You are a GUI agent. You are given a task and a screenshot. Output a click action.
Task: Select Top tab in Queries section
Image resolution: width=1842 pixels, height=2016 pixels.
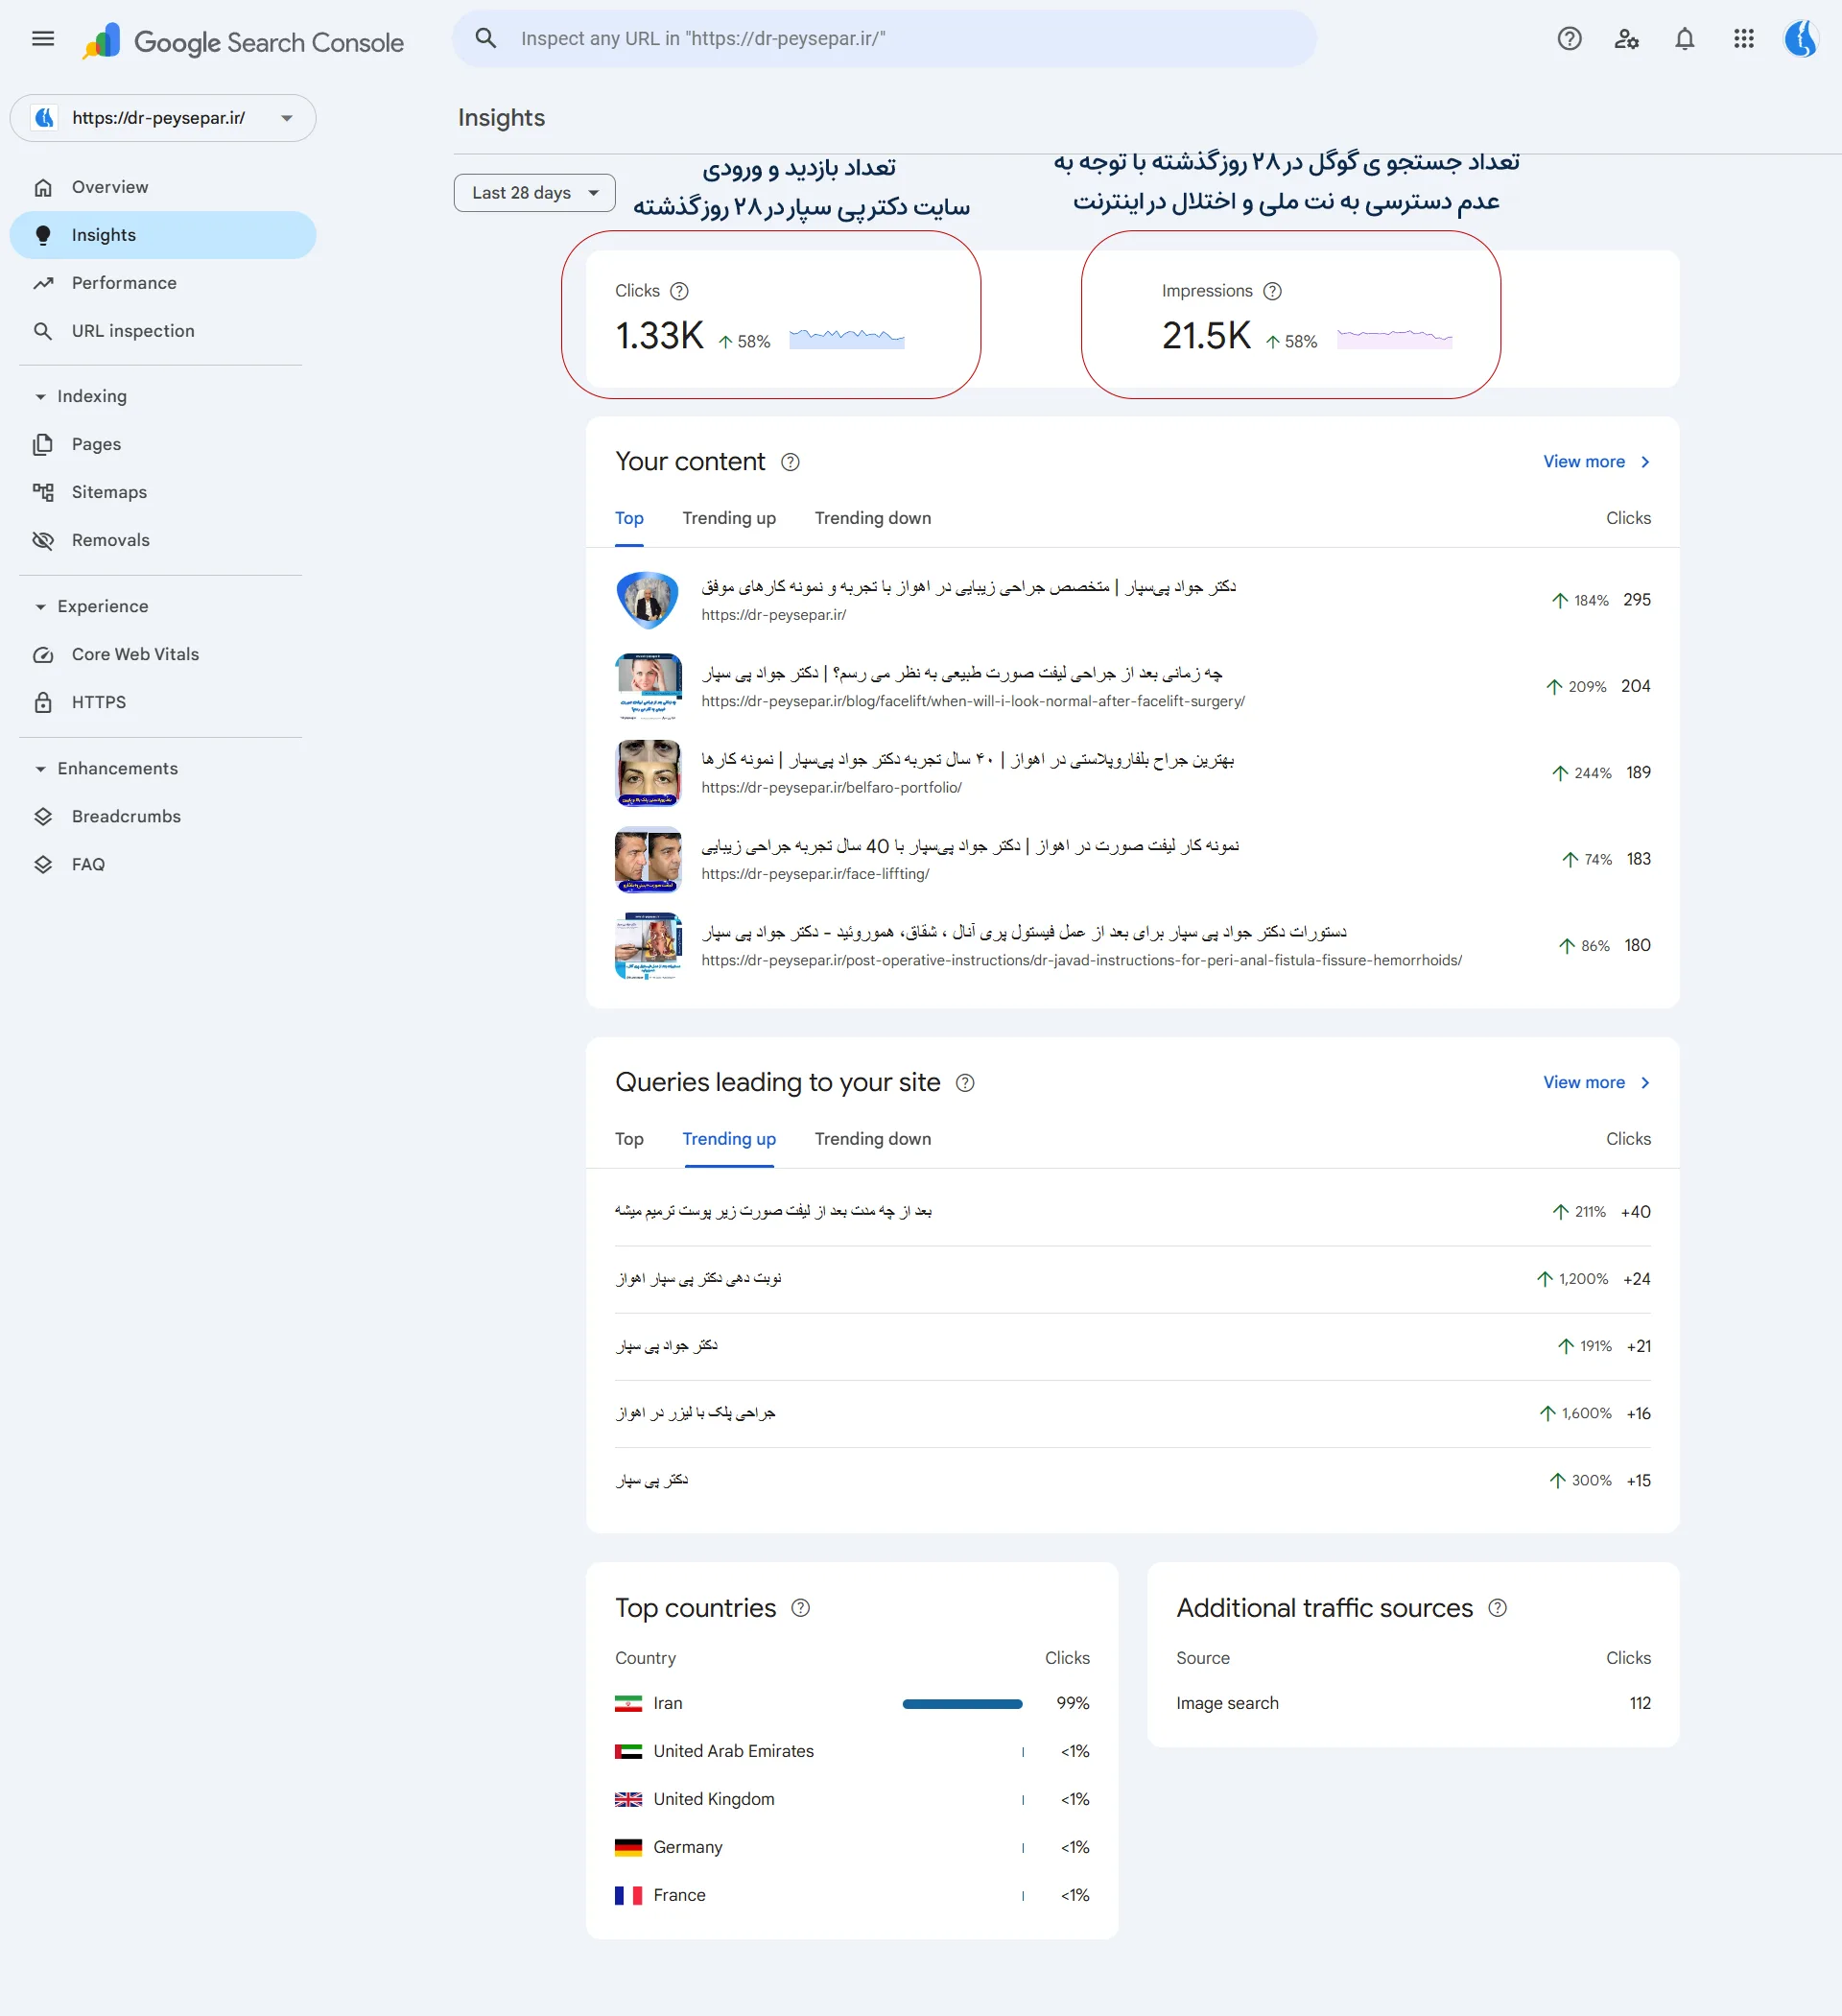click(629, 1139)
